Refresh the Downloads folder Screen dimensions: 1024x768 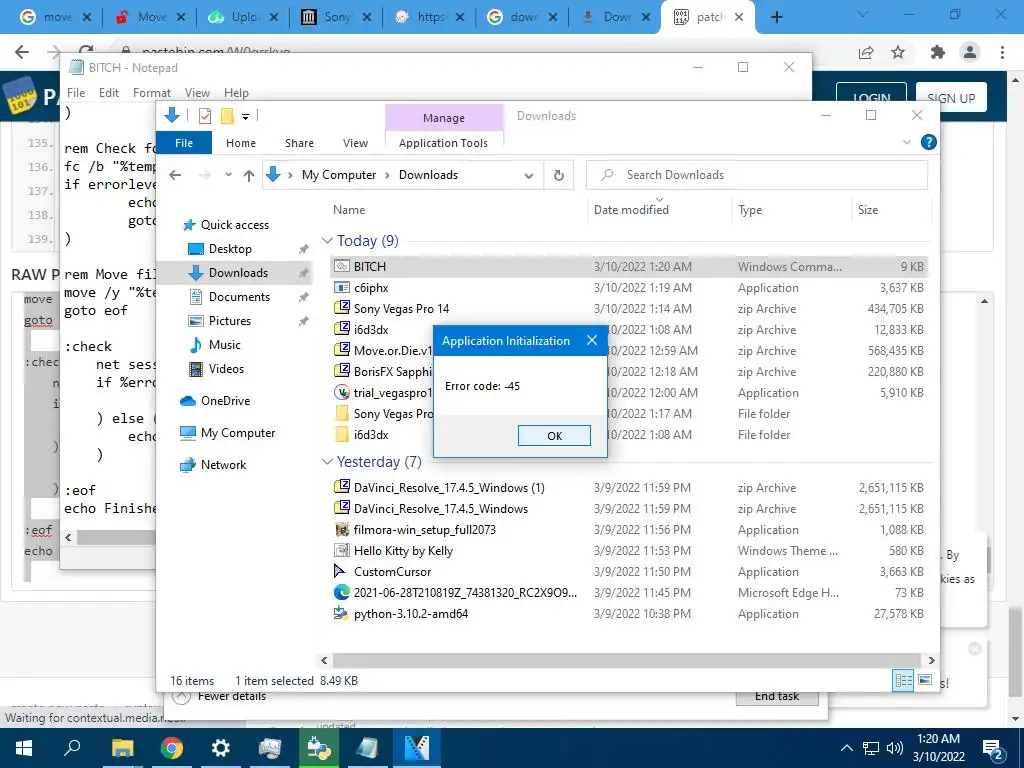(x=558, y=175)
